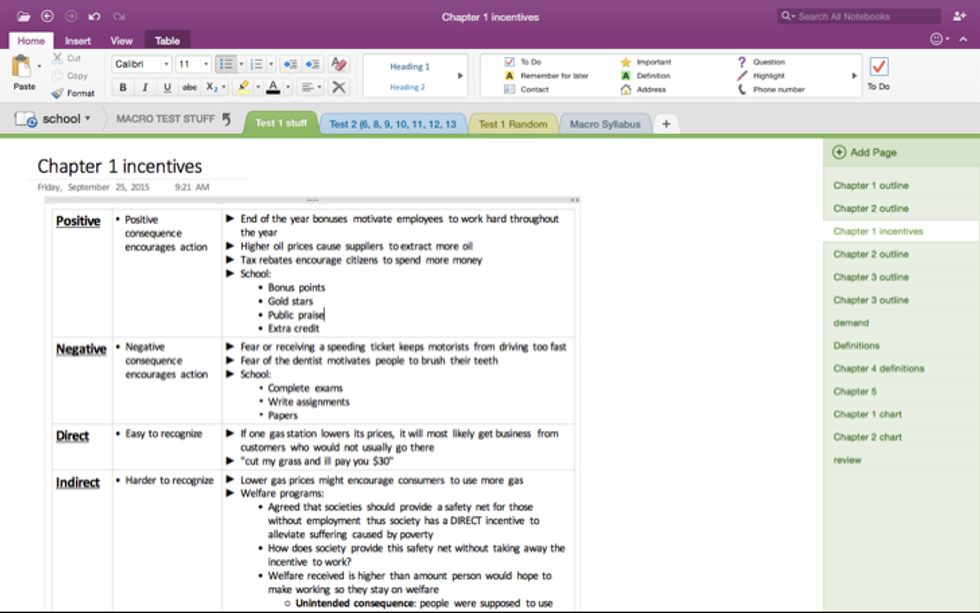Screen dimensions: 980x613
Task: Enable subscript formatting
Action: (x=212, y=87)
